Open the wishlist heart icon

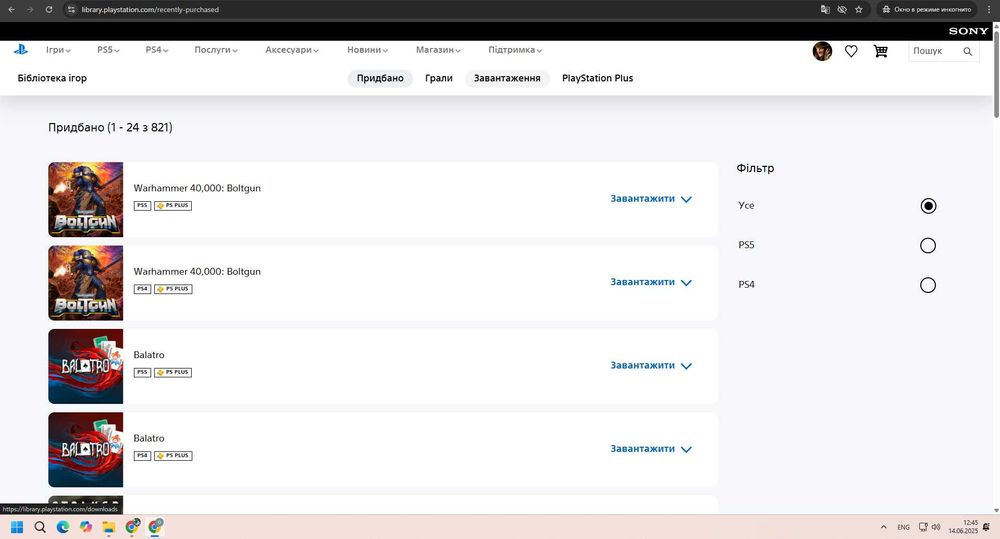[851, 51]
